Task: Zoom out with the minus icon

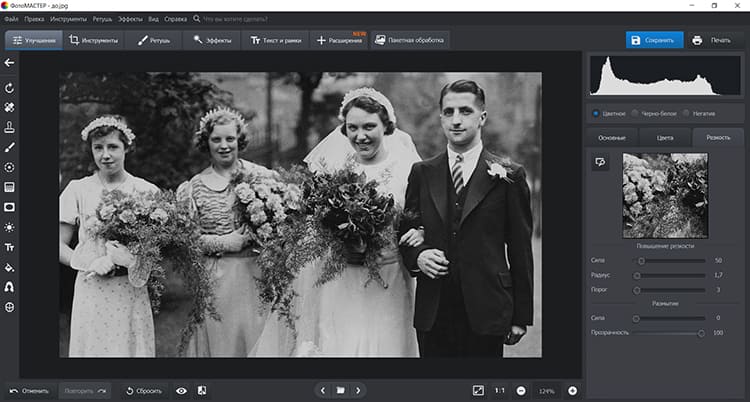Action: click(521, 390)
